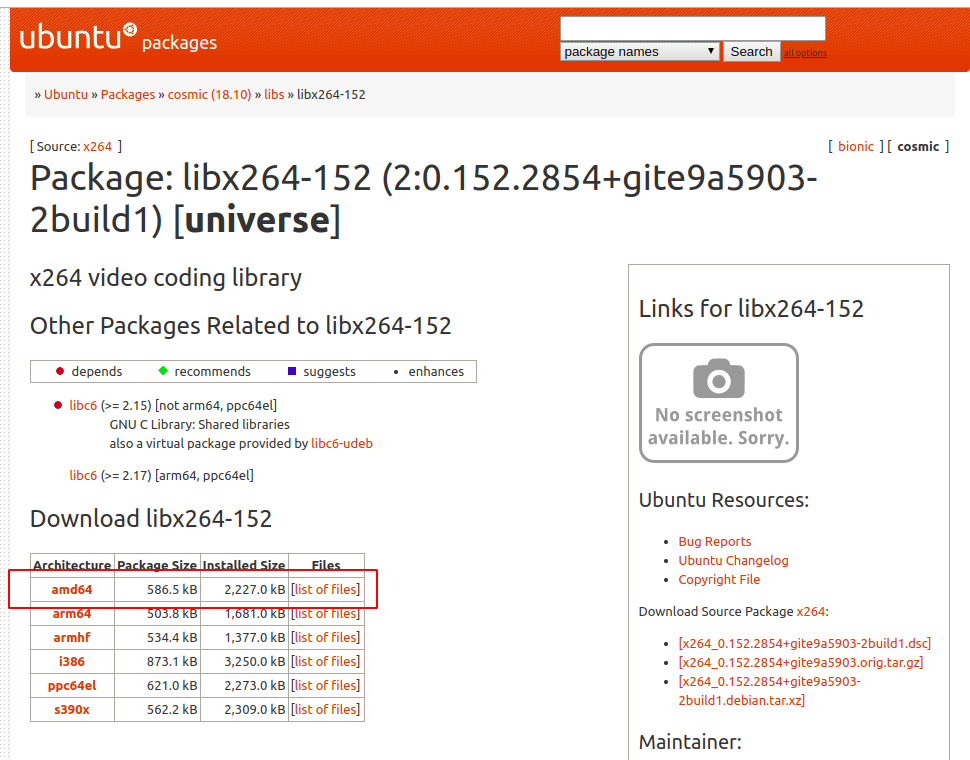Click the 586.5 kB package size cell
This screenshot has height=760, width=970.
(x=158, y=589)
